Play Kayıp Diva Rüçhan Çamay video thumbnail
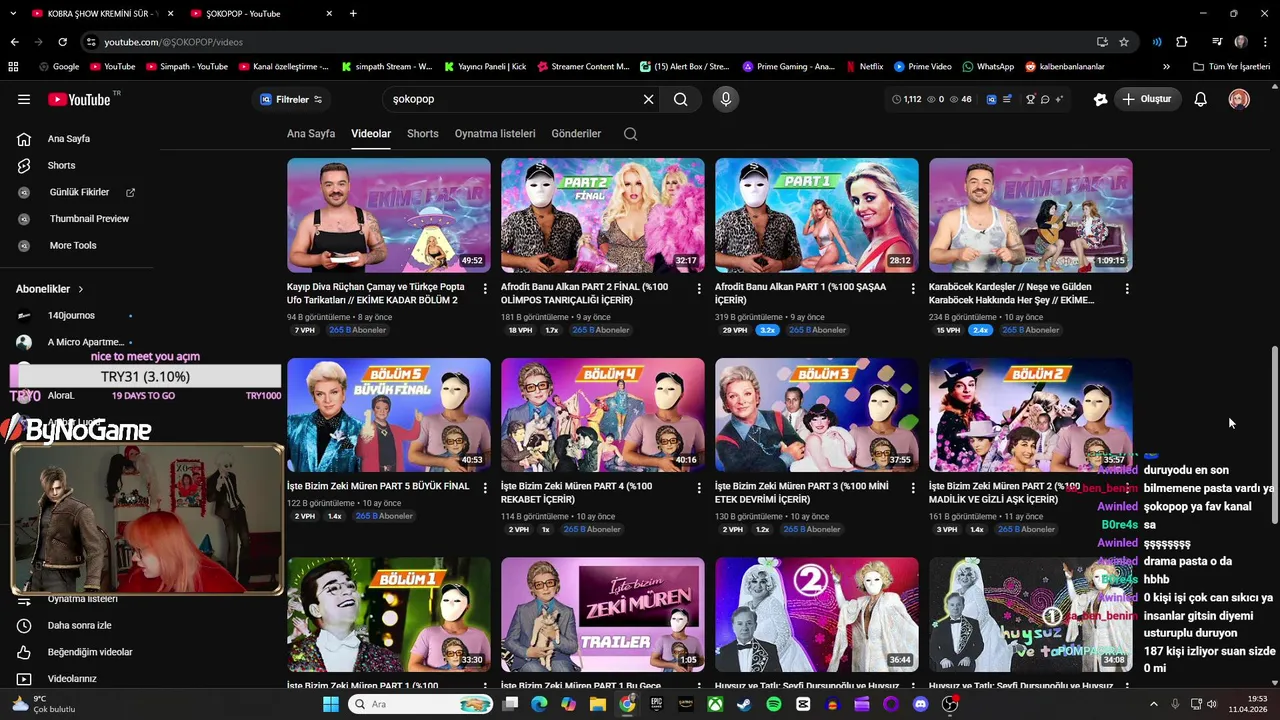The image size is (1280, 720). click(x=389, y=215)
